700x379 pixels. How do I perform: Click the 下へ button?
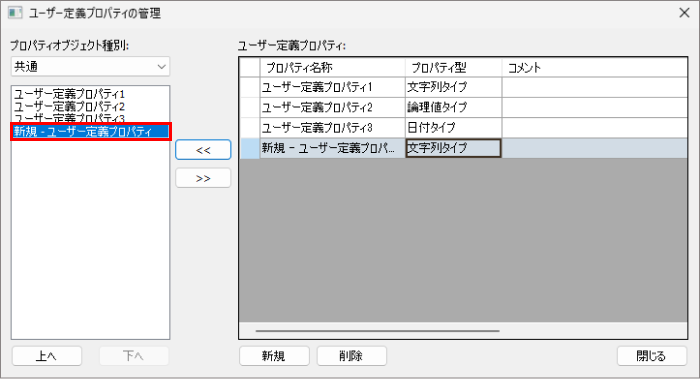point(133,356)
